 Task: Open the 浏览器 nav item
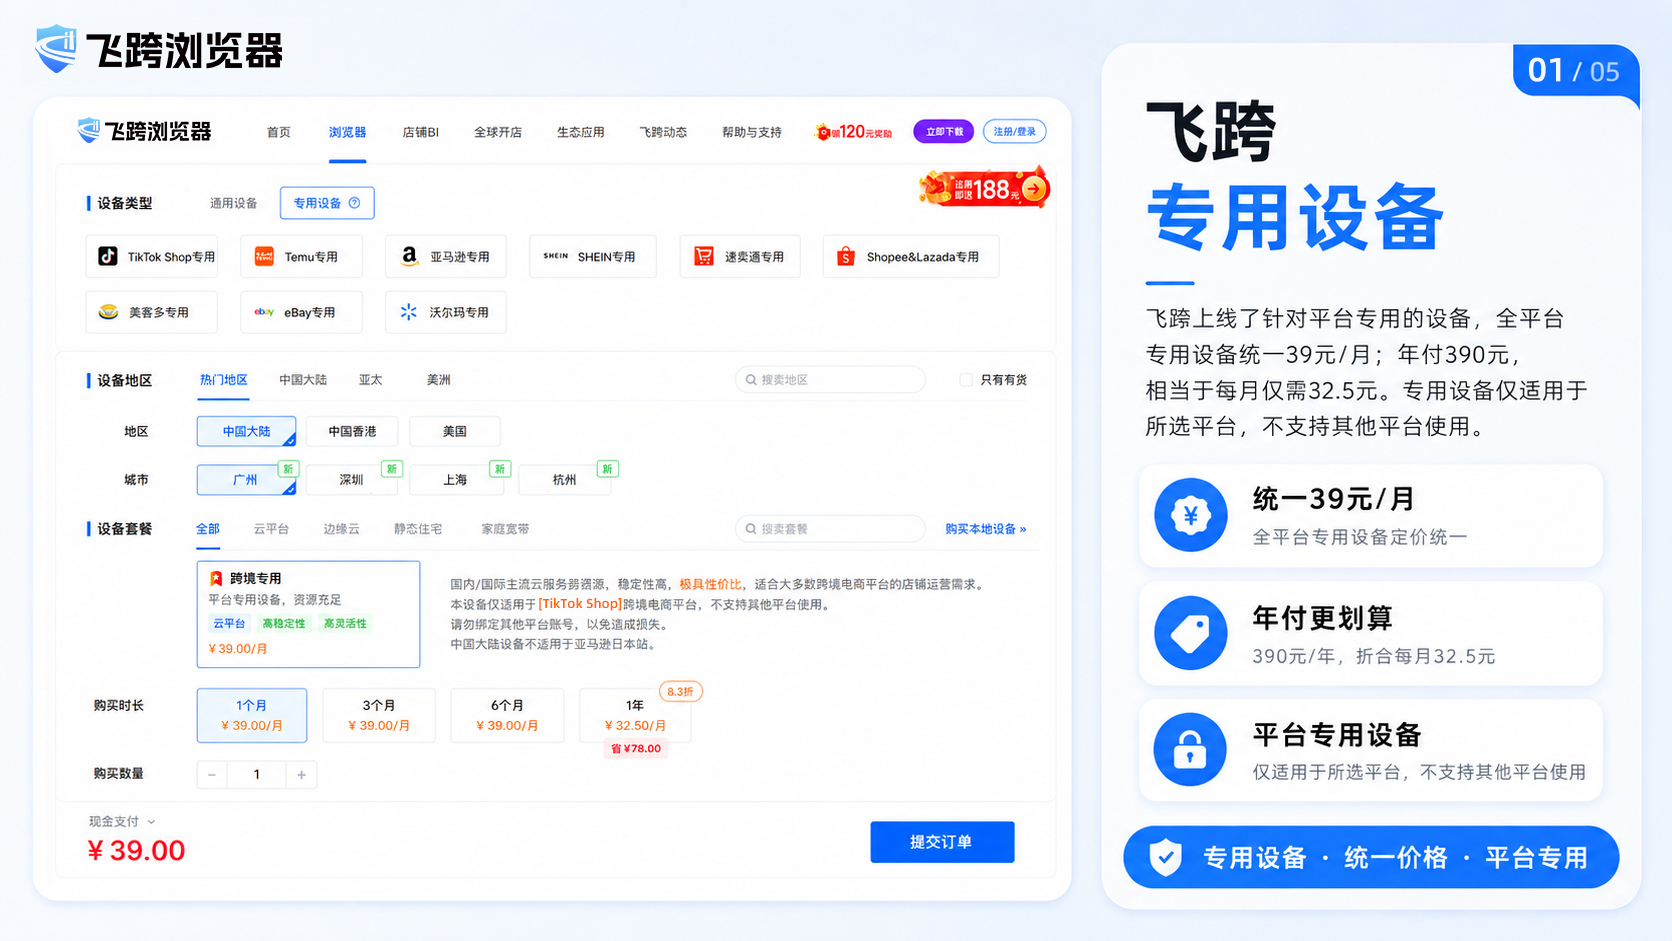tap(348, 132)
